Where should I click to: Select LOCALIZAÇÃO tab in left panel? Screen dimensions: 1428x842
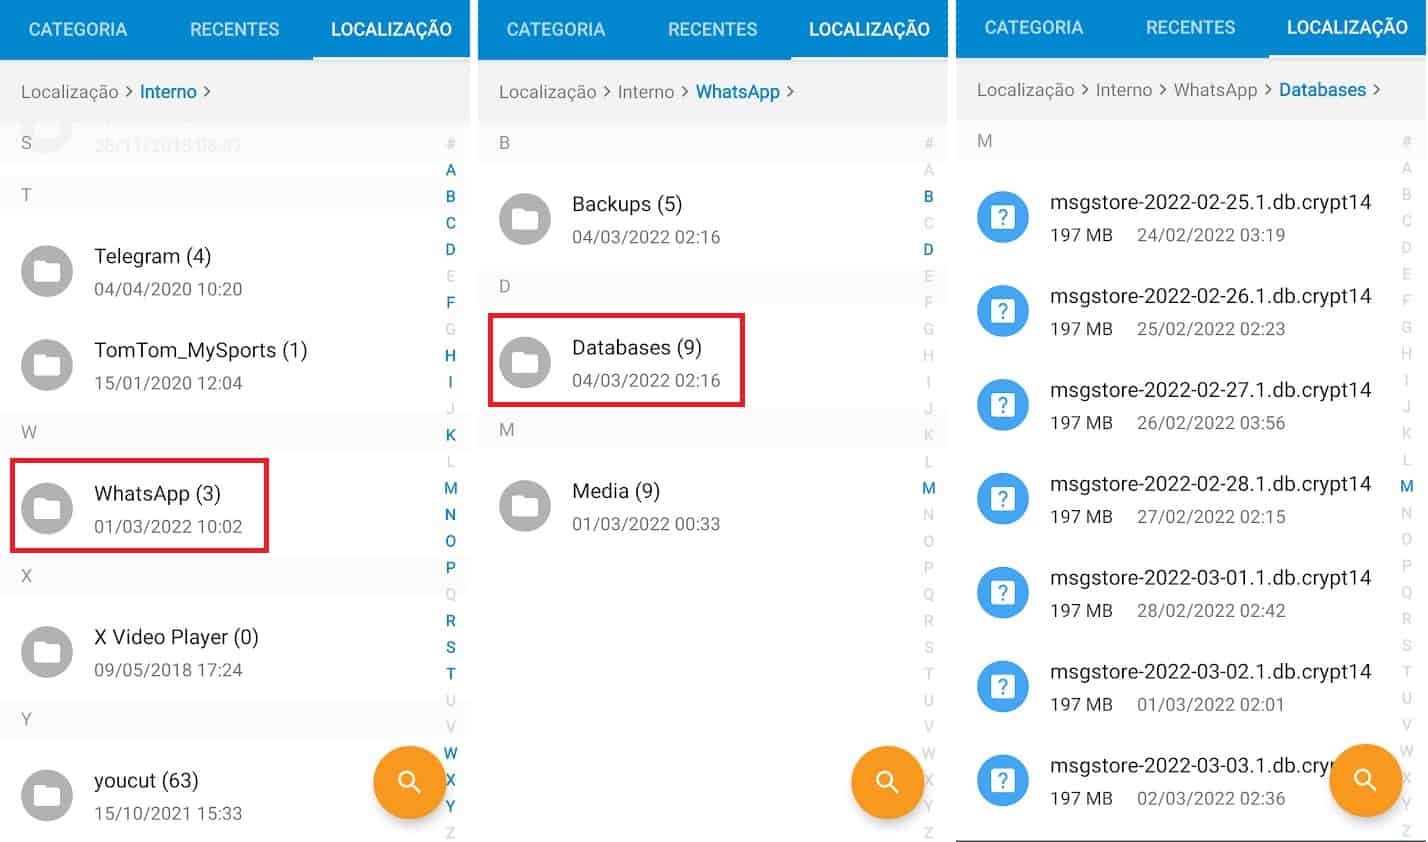(391, 29)
